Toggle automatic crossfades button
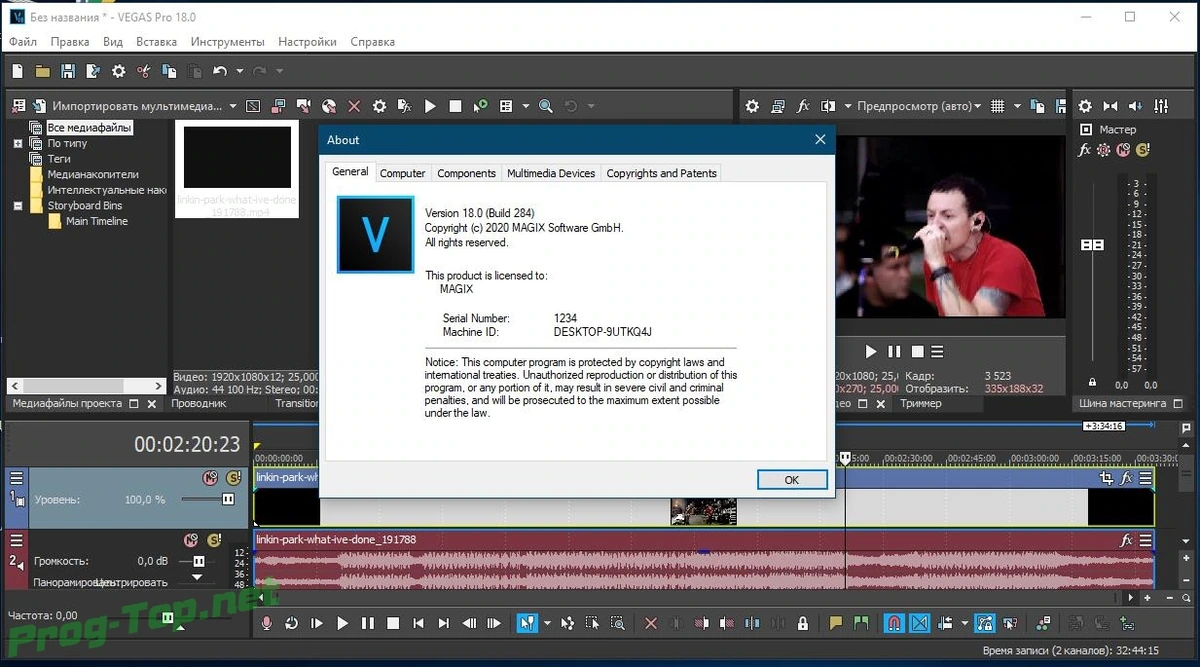The image size is (1200, 667). (x=920, y=623)
